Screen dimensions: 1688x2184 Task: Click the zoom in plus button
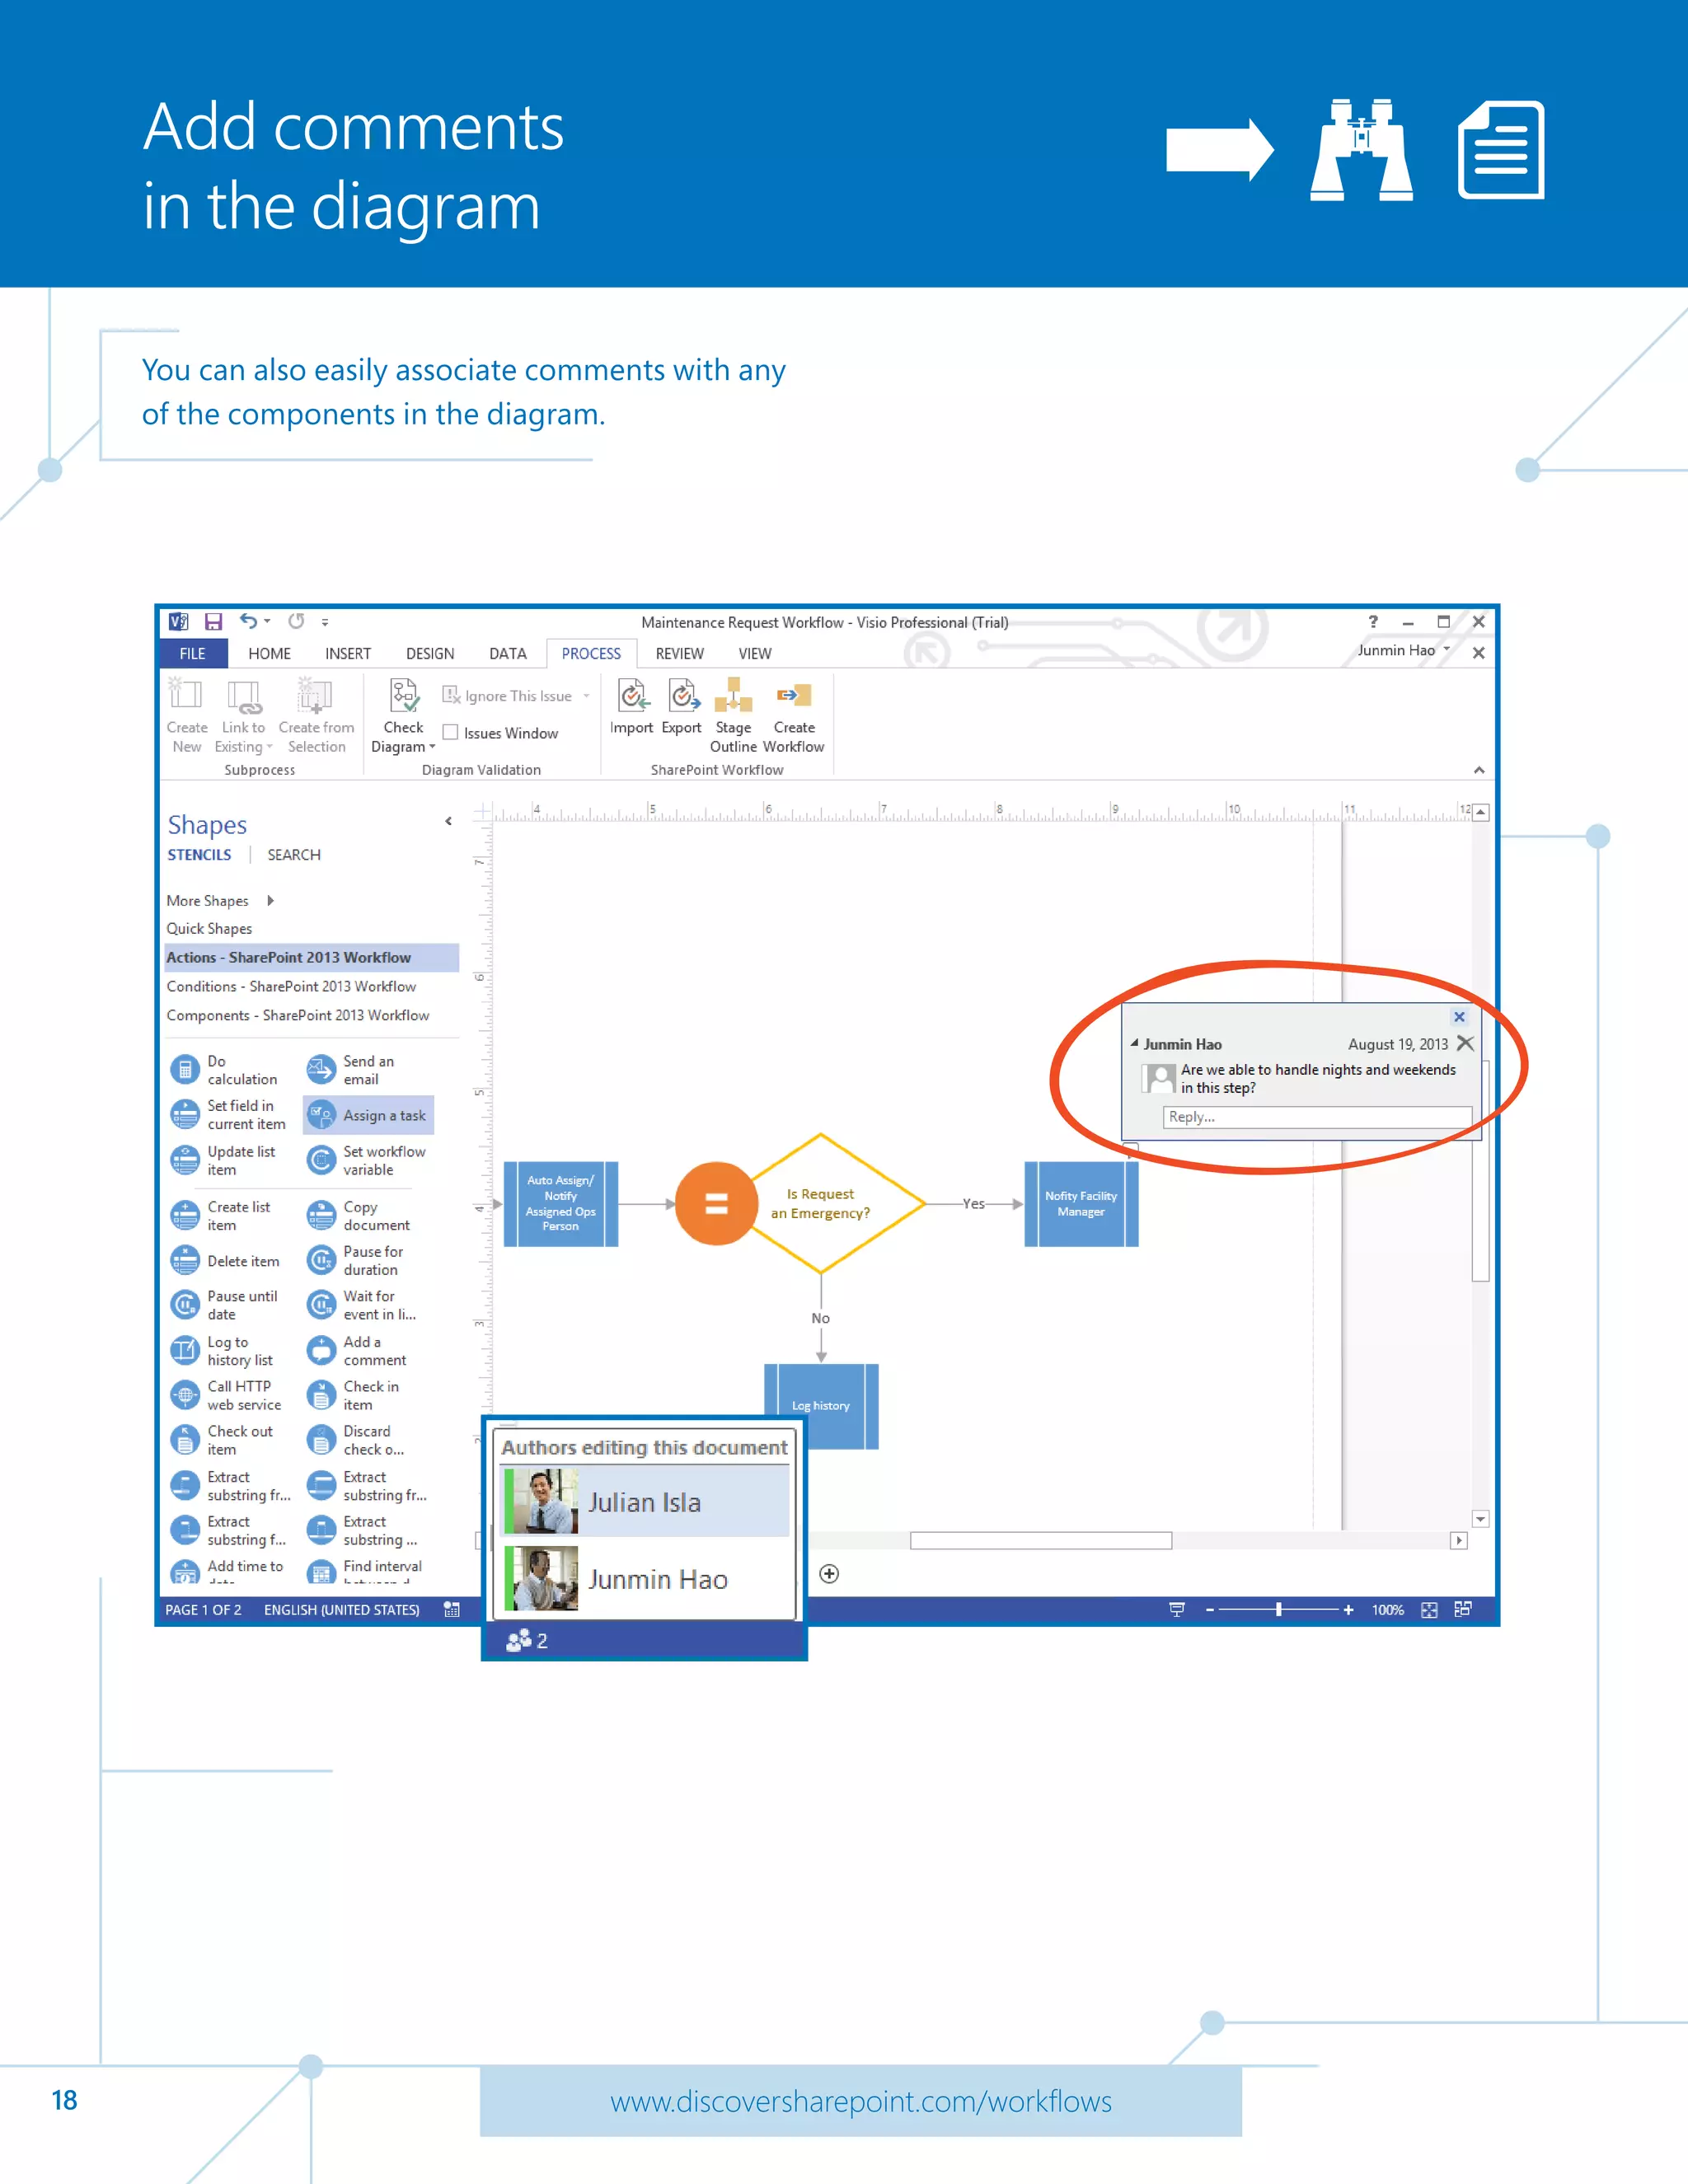click(1348, 1609)
